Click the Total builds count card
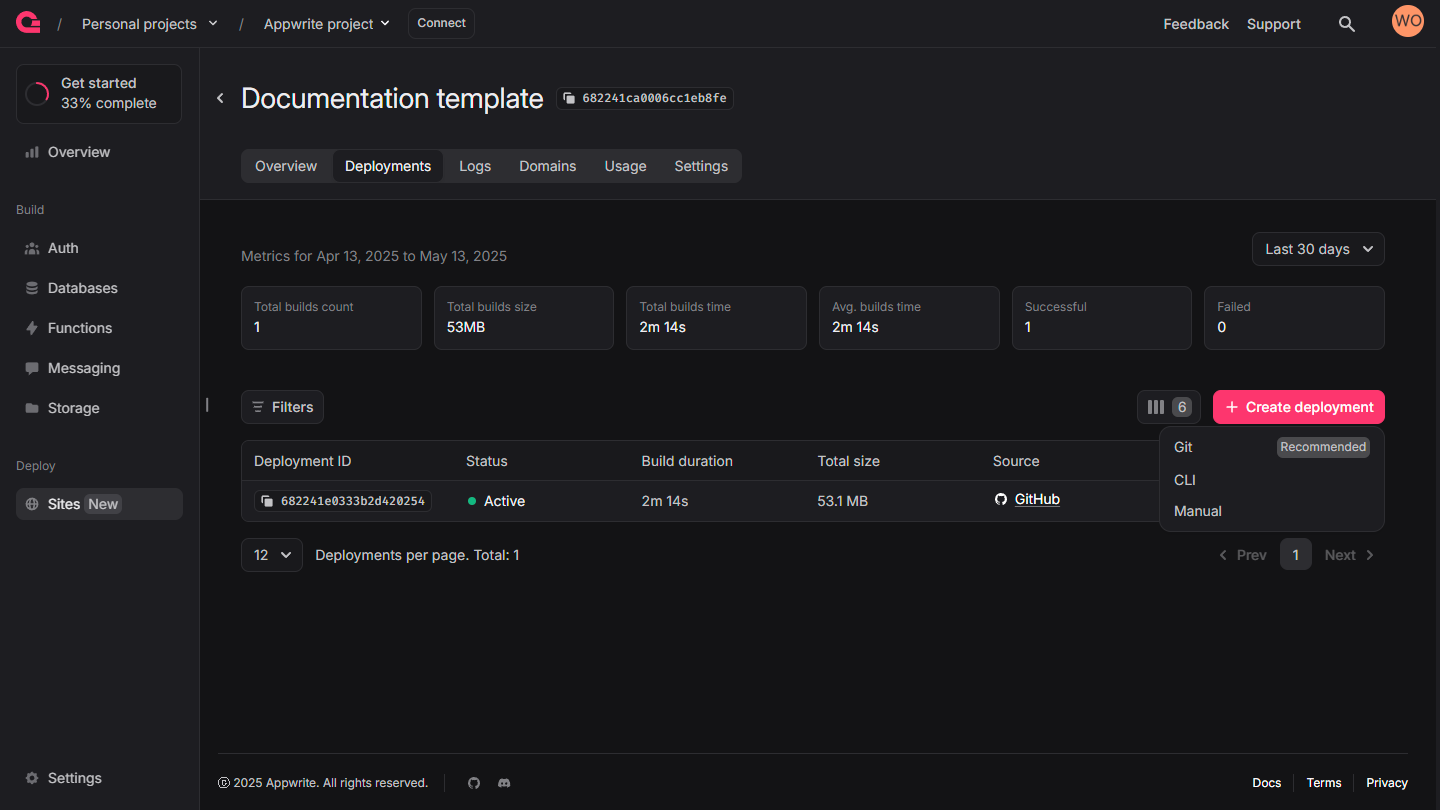The image size is (1440, 810). pyautogui.click(x=331, y=318)
